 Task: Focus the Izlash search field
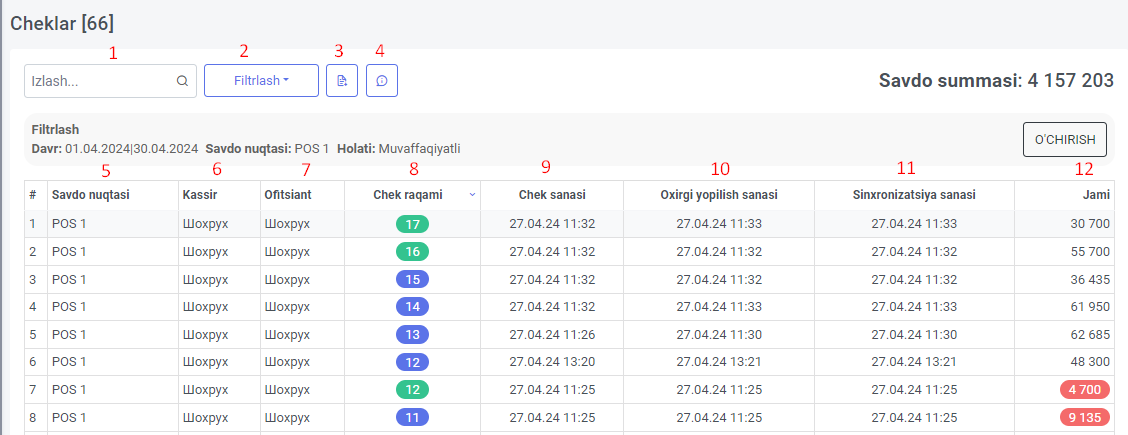[x=110, y=81]
